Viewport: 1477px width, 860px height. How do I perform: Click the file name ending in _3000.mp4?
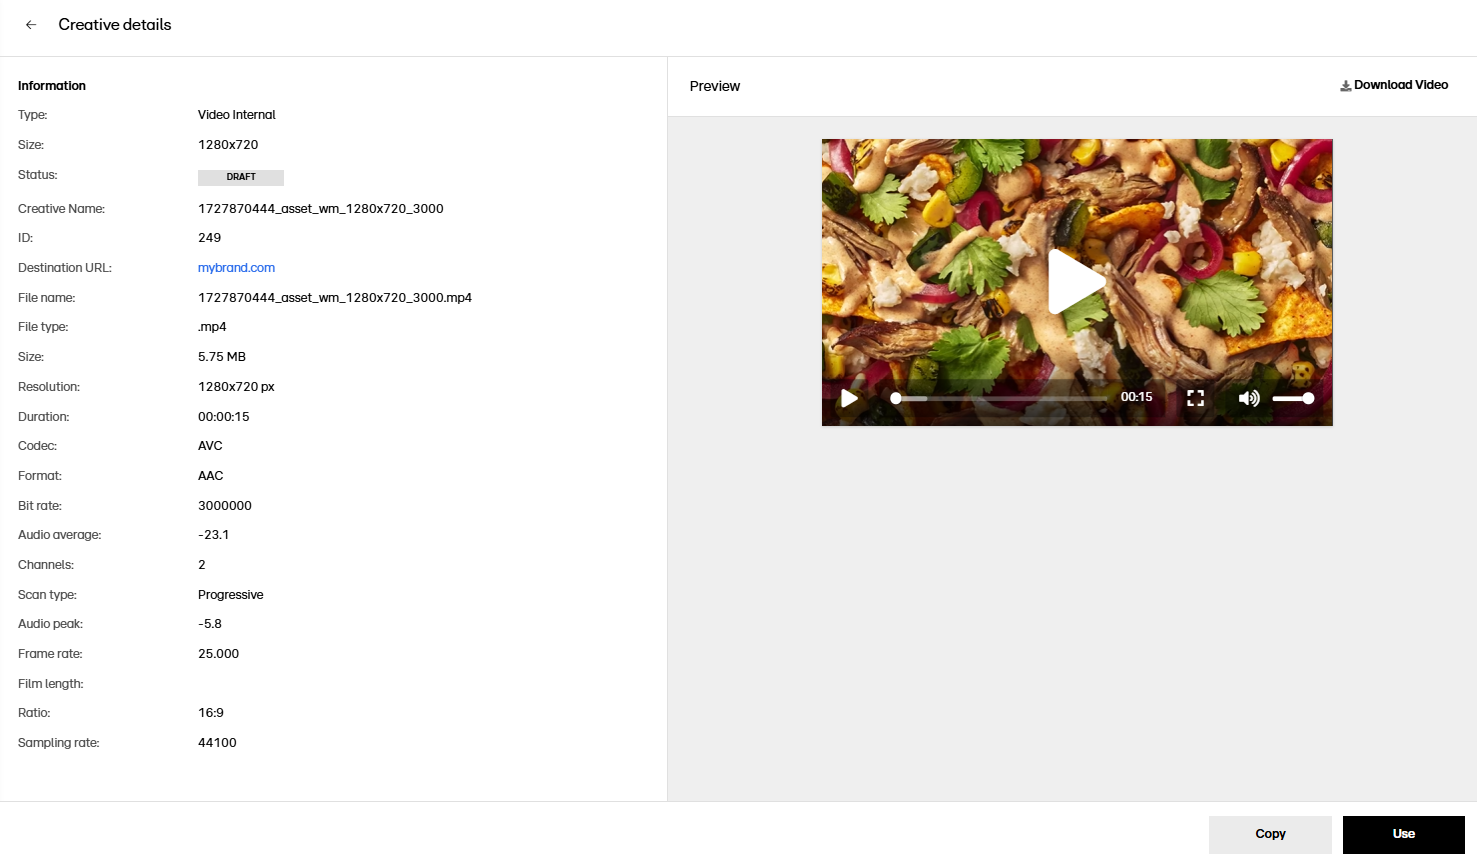(334, 298)
